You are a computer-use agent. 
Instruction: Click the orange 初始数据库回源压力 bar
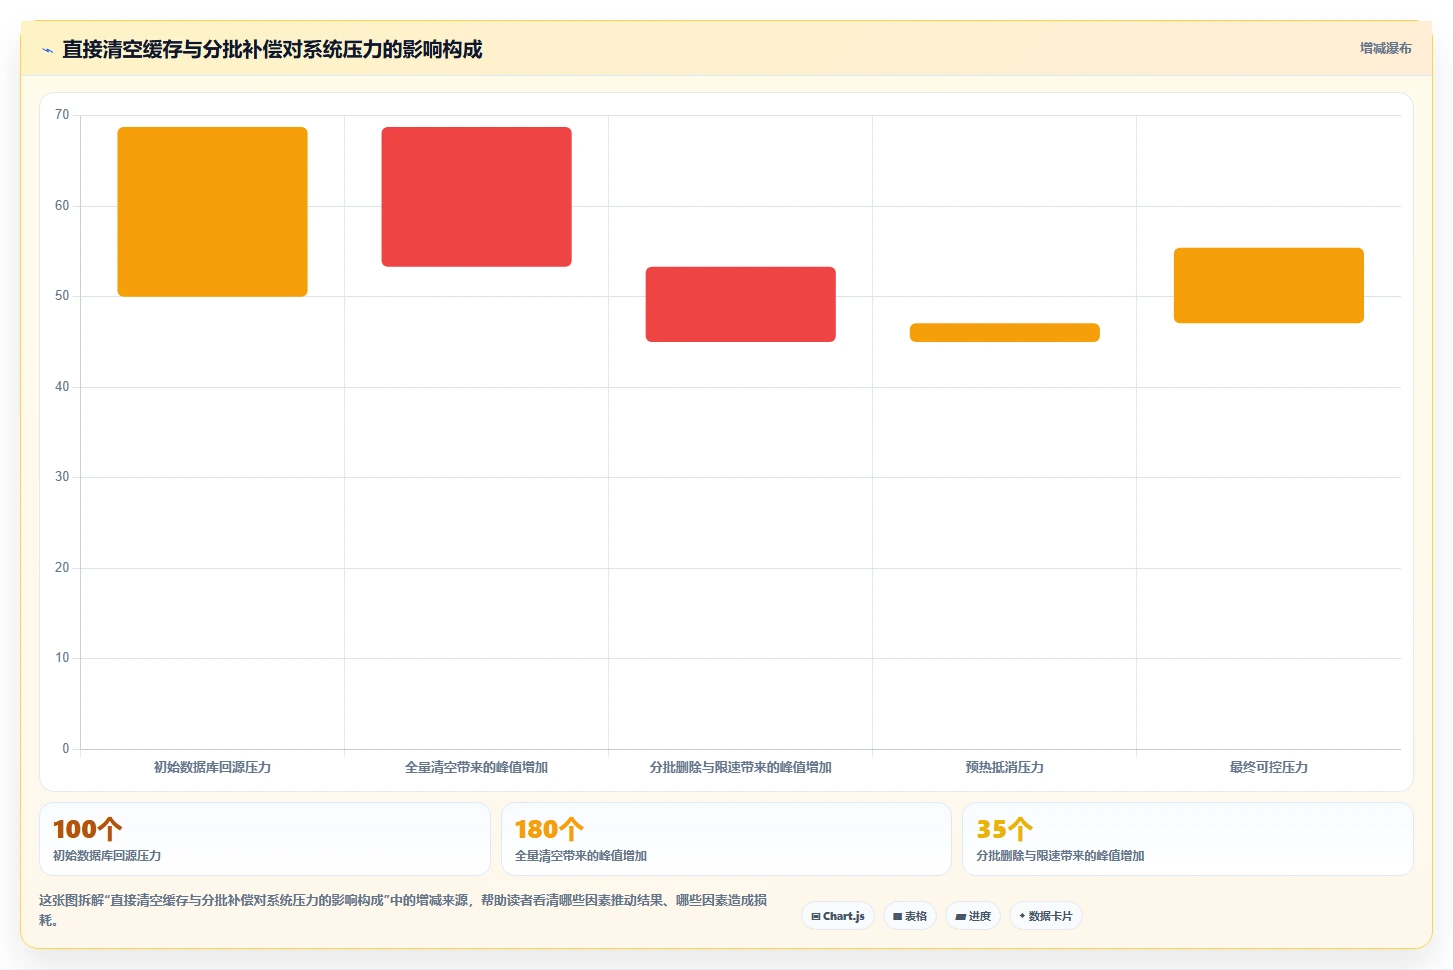click(212, 212)
